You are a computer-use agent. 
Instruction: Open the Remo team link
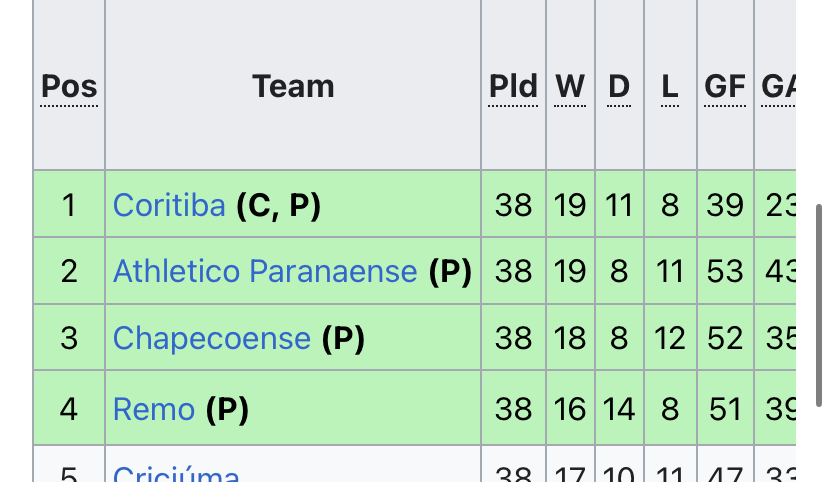point(154,409)
